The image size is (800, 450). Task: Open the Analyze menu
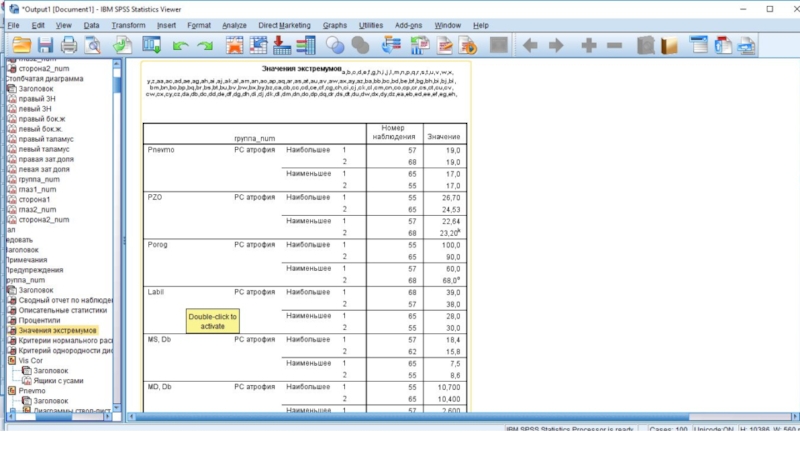tap(234, 24)
